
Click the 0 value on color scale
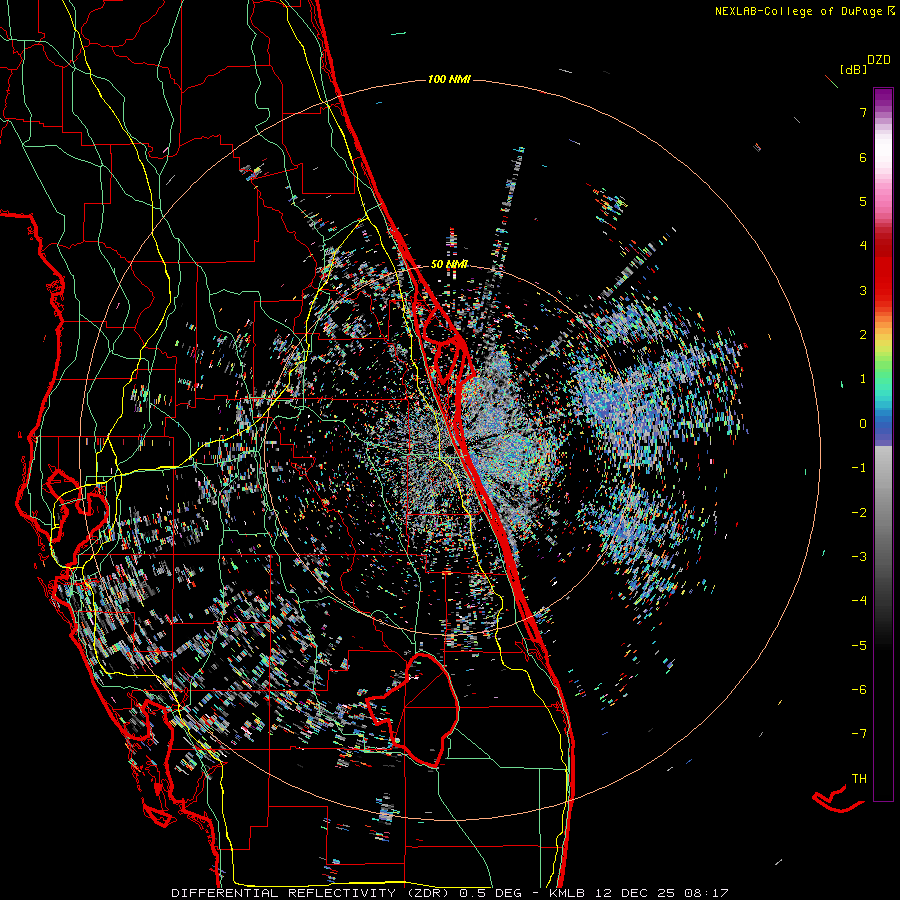pyautogui.click(x=863, y=424)
